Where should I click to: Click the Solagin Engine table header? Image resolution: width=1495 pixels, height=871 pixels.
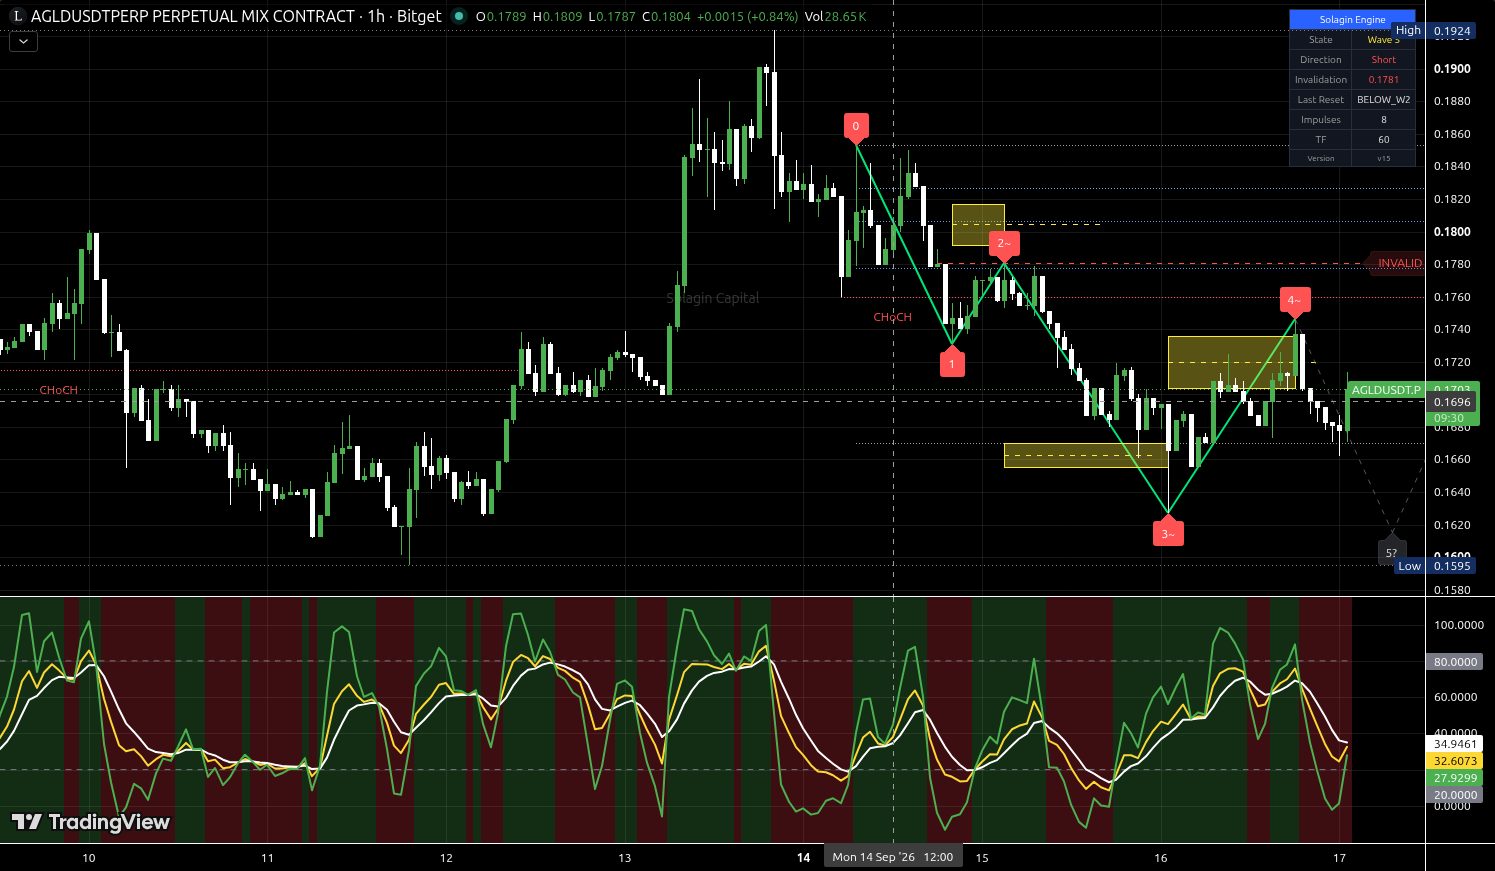tap(1352, 19)
